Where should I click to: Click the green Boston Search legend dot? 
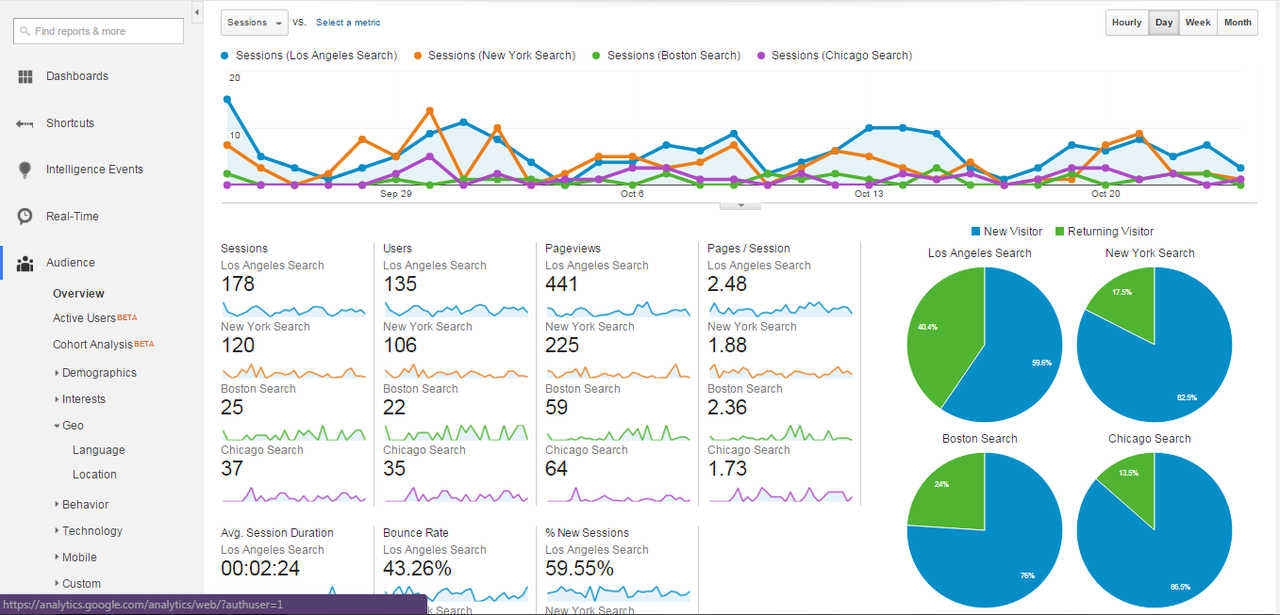(x=597, y=56)
